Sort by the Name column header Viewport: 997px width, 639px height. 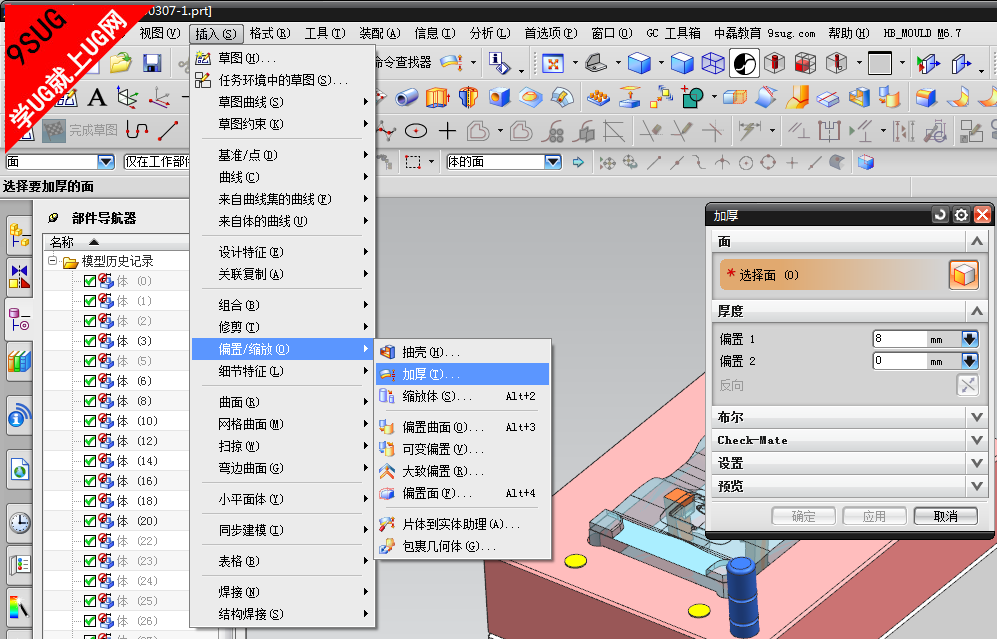point(117,242)
